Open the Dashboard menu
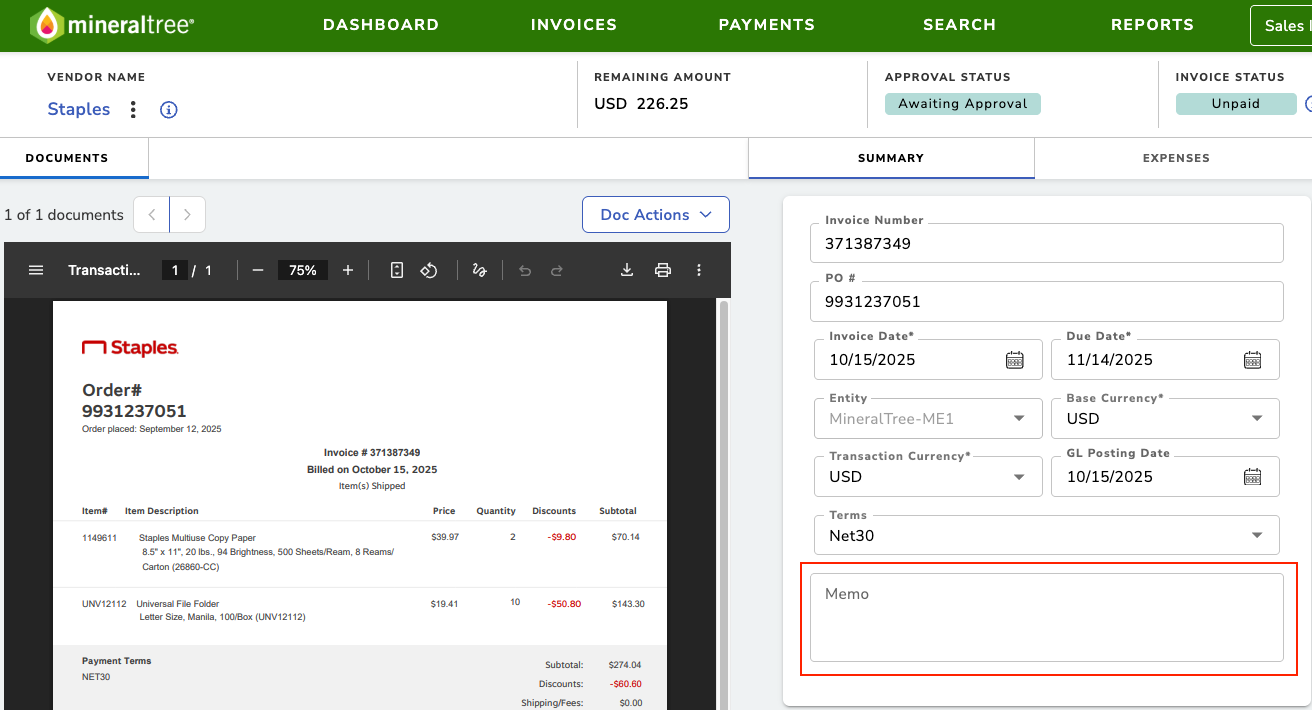 click(x=381, y=25)
